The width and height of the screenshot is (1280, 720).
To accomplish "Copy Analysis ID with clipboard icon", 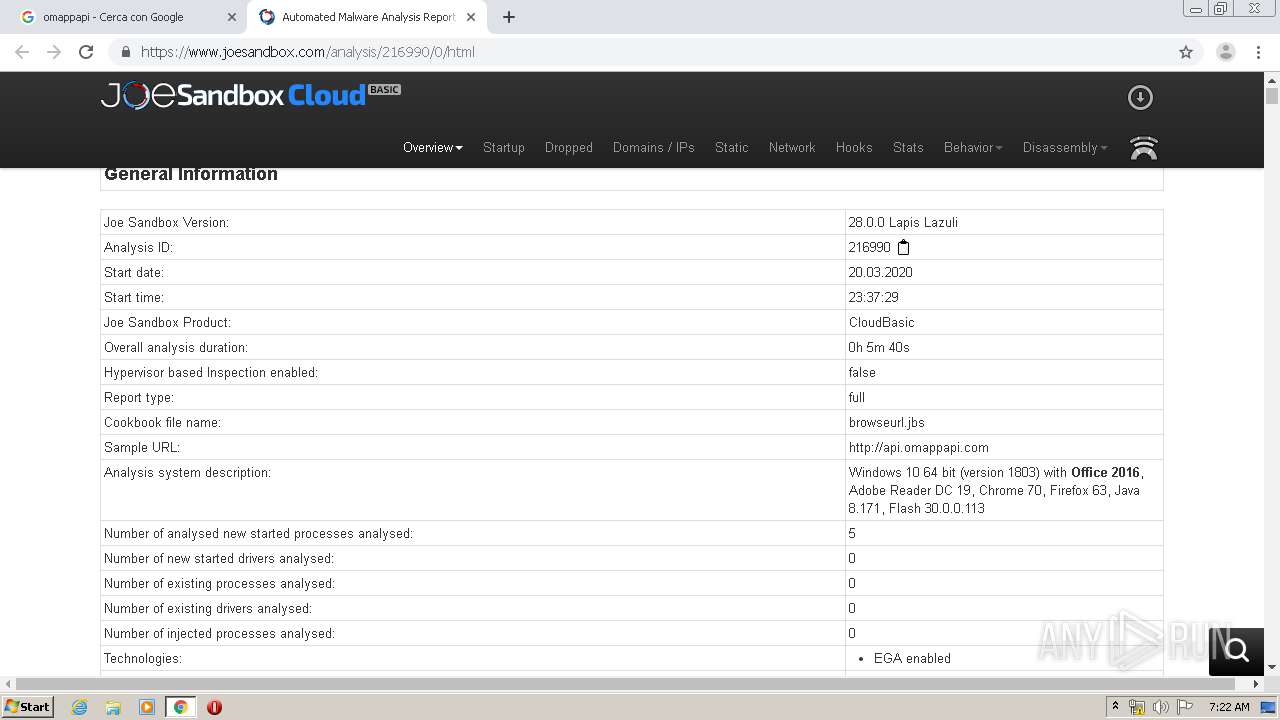I will [x=903, y=247].
